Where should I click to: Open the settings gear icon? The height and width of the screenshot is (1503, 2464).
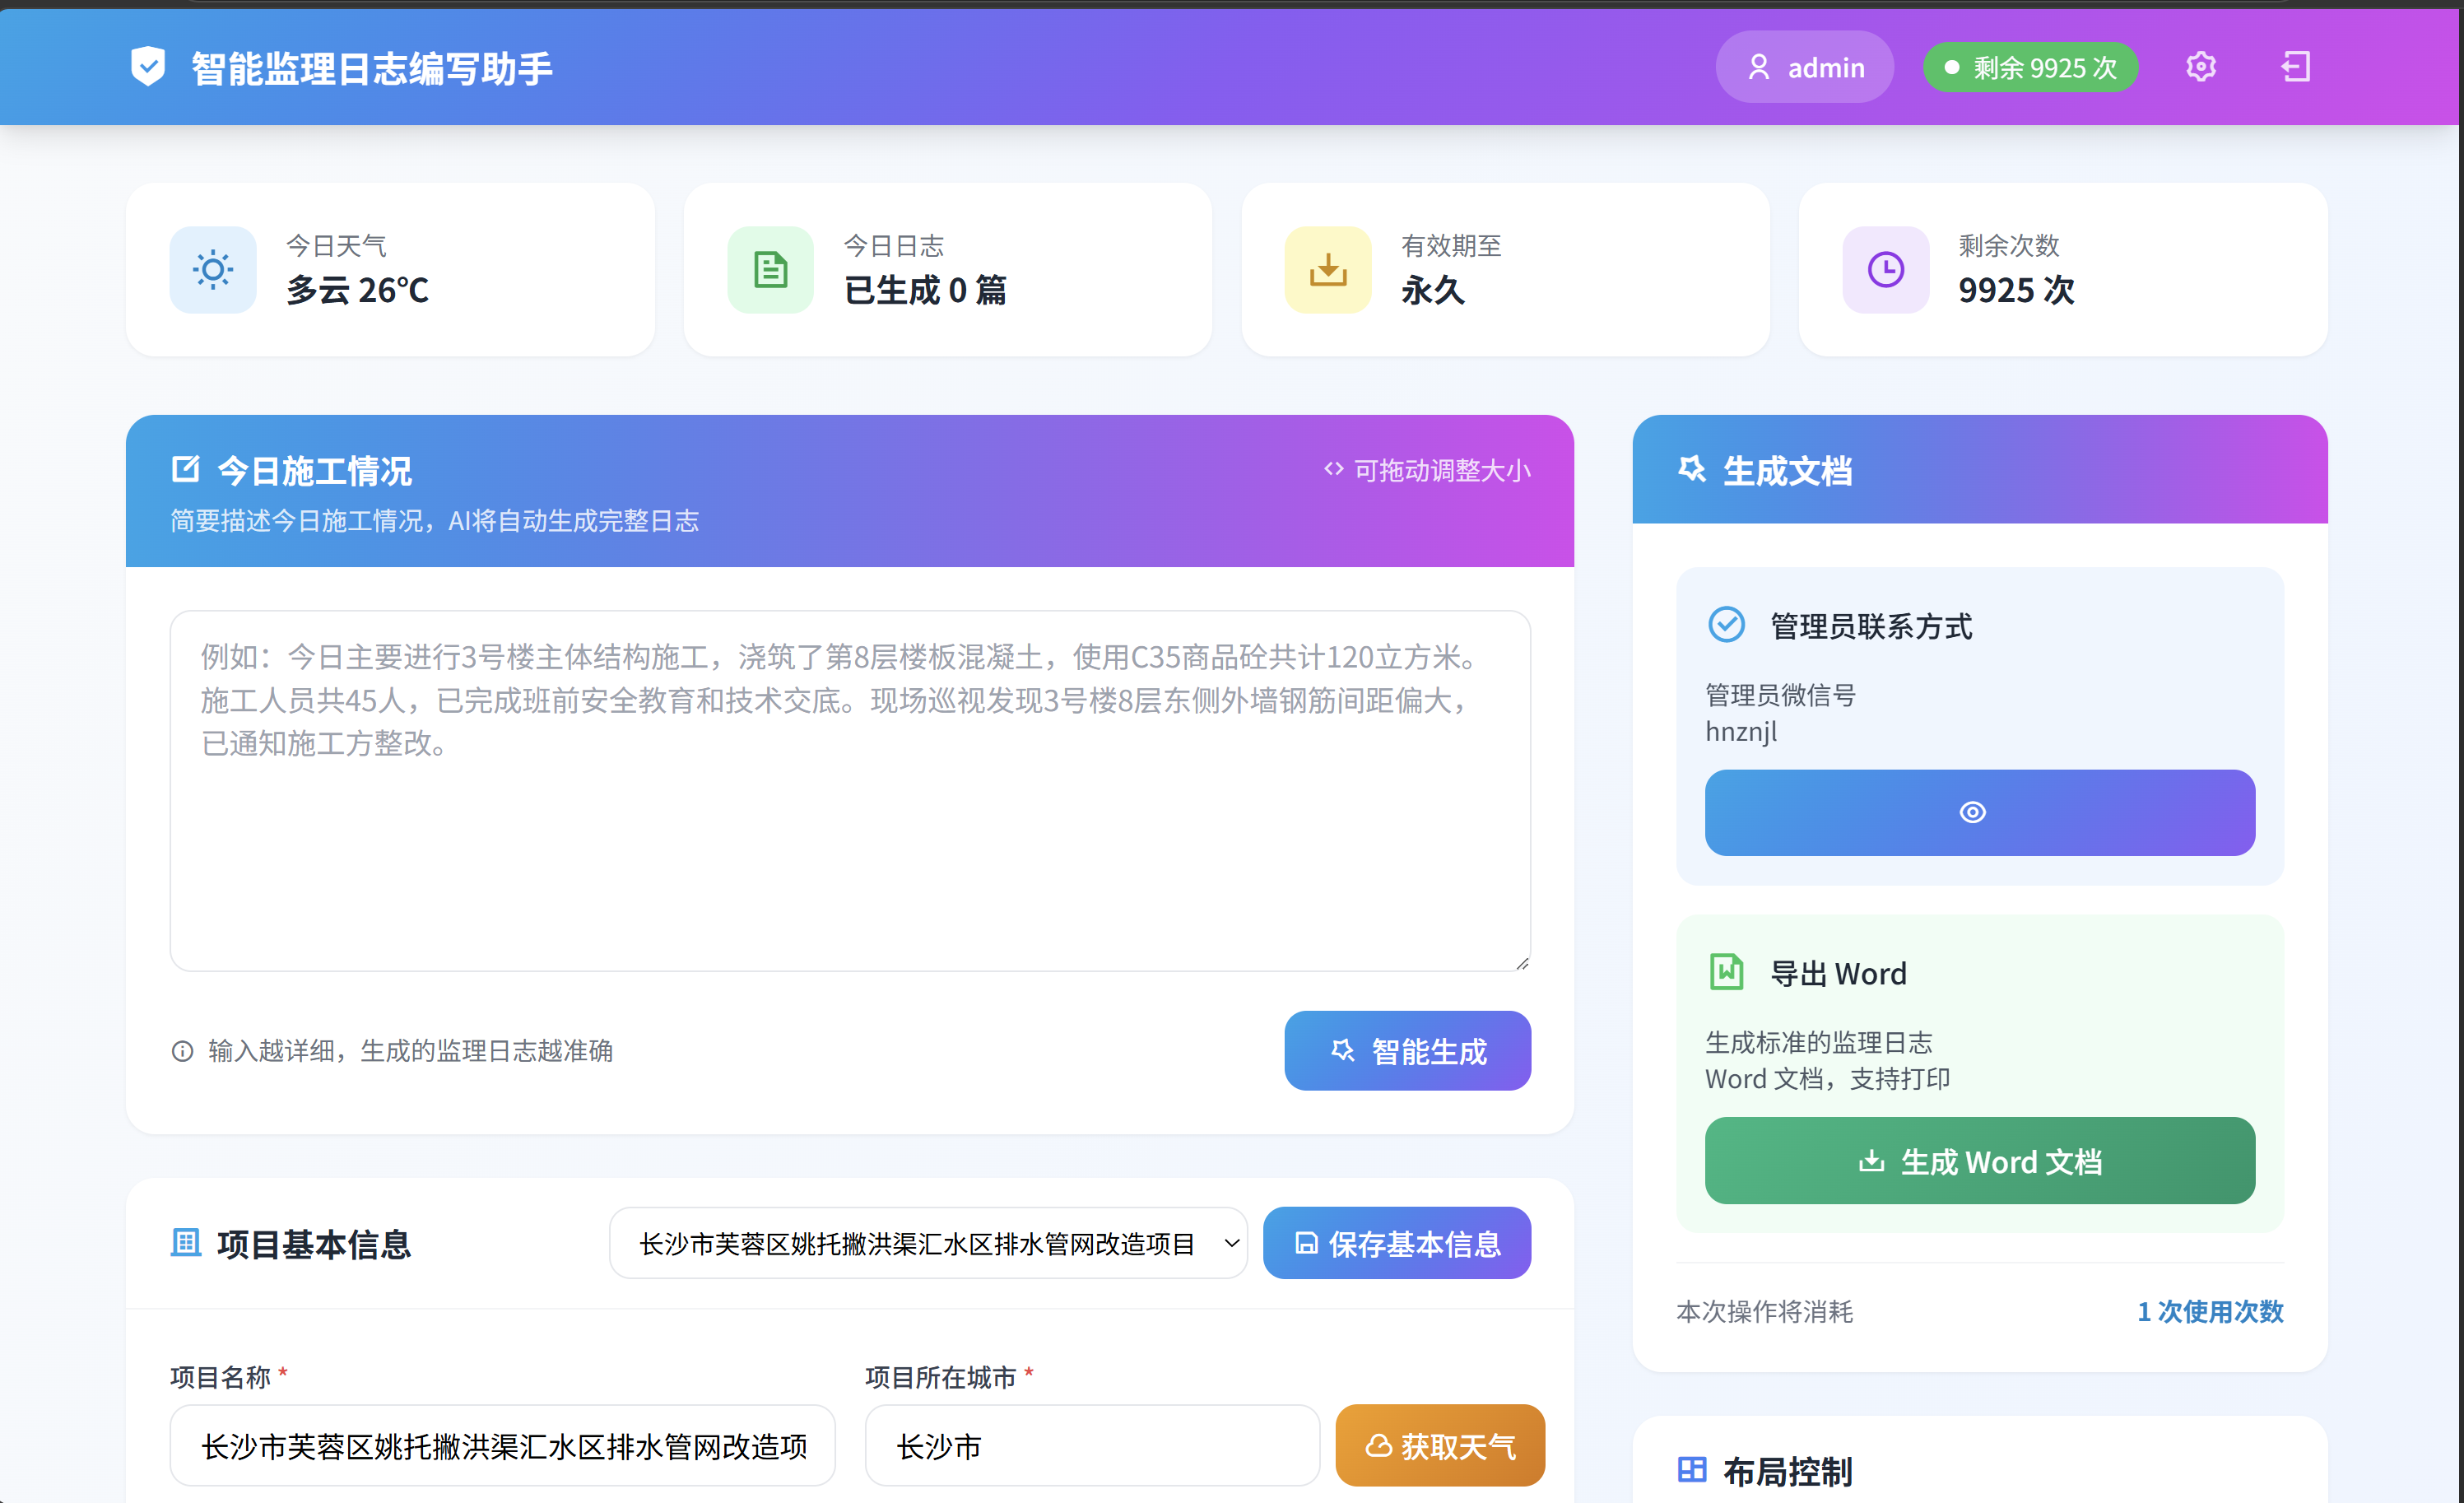pyautogui.click(x=2201, y=67)
